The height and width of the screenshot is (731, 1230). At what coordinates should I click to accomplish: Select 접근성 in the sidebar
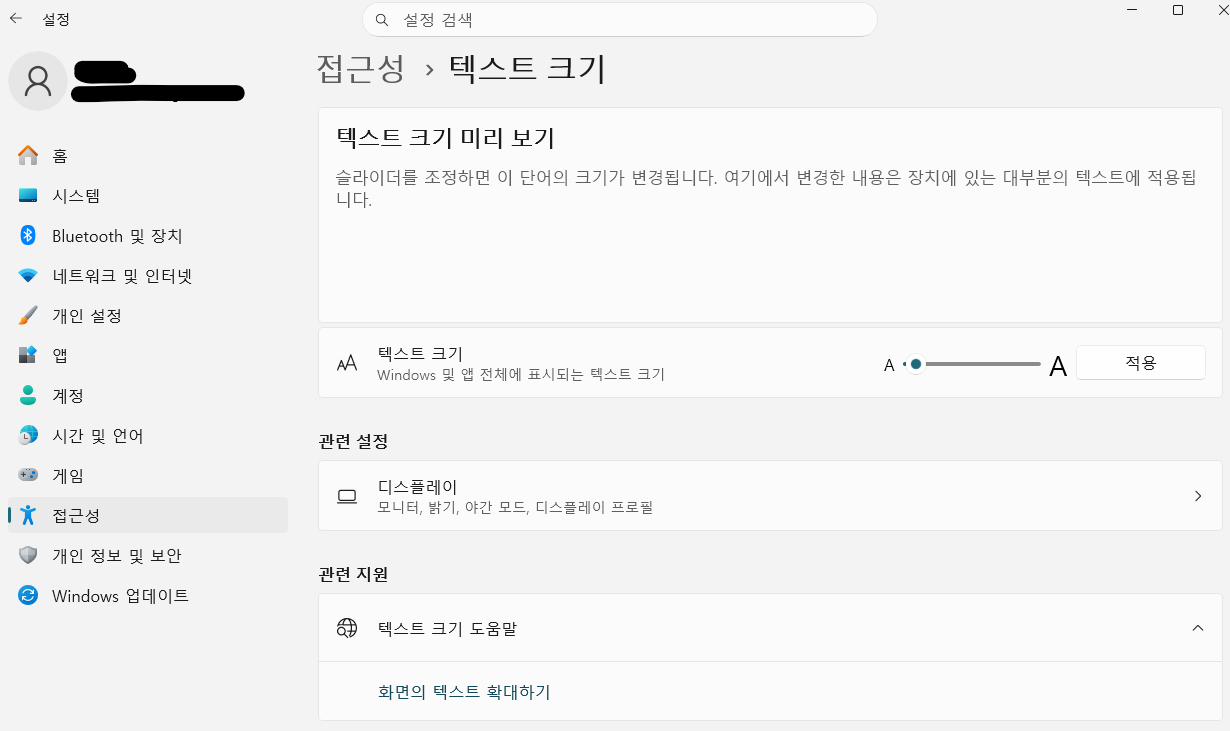148,515
